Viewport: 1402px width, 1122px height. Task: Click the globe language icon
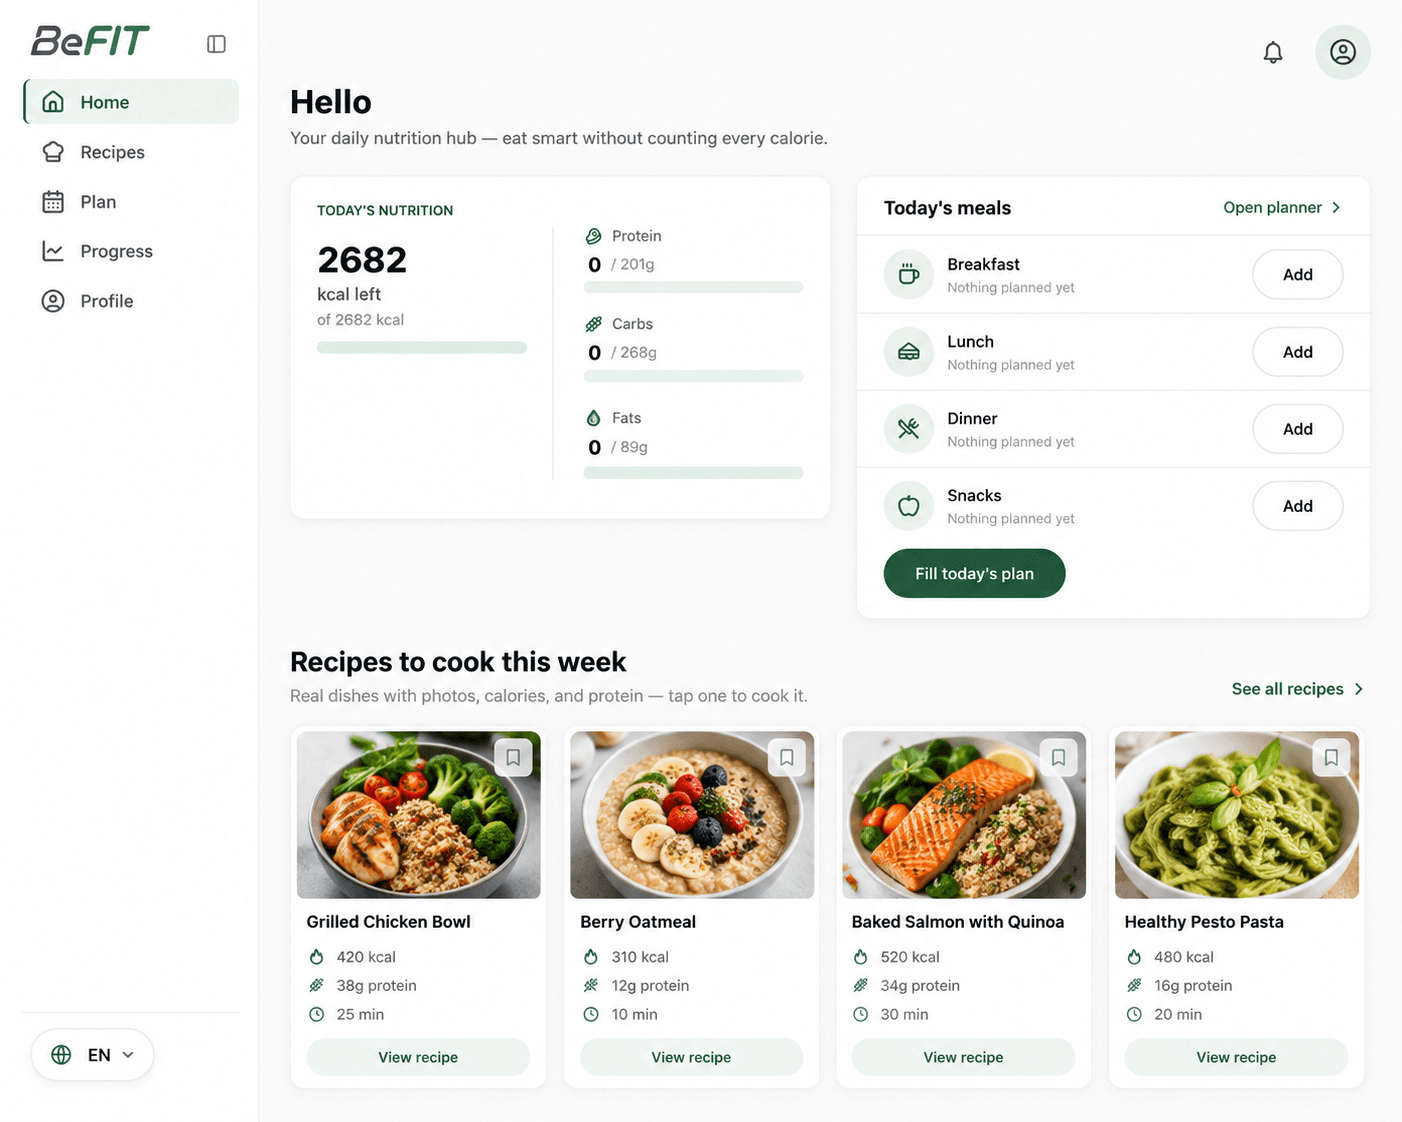click(61, 1055)
